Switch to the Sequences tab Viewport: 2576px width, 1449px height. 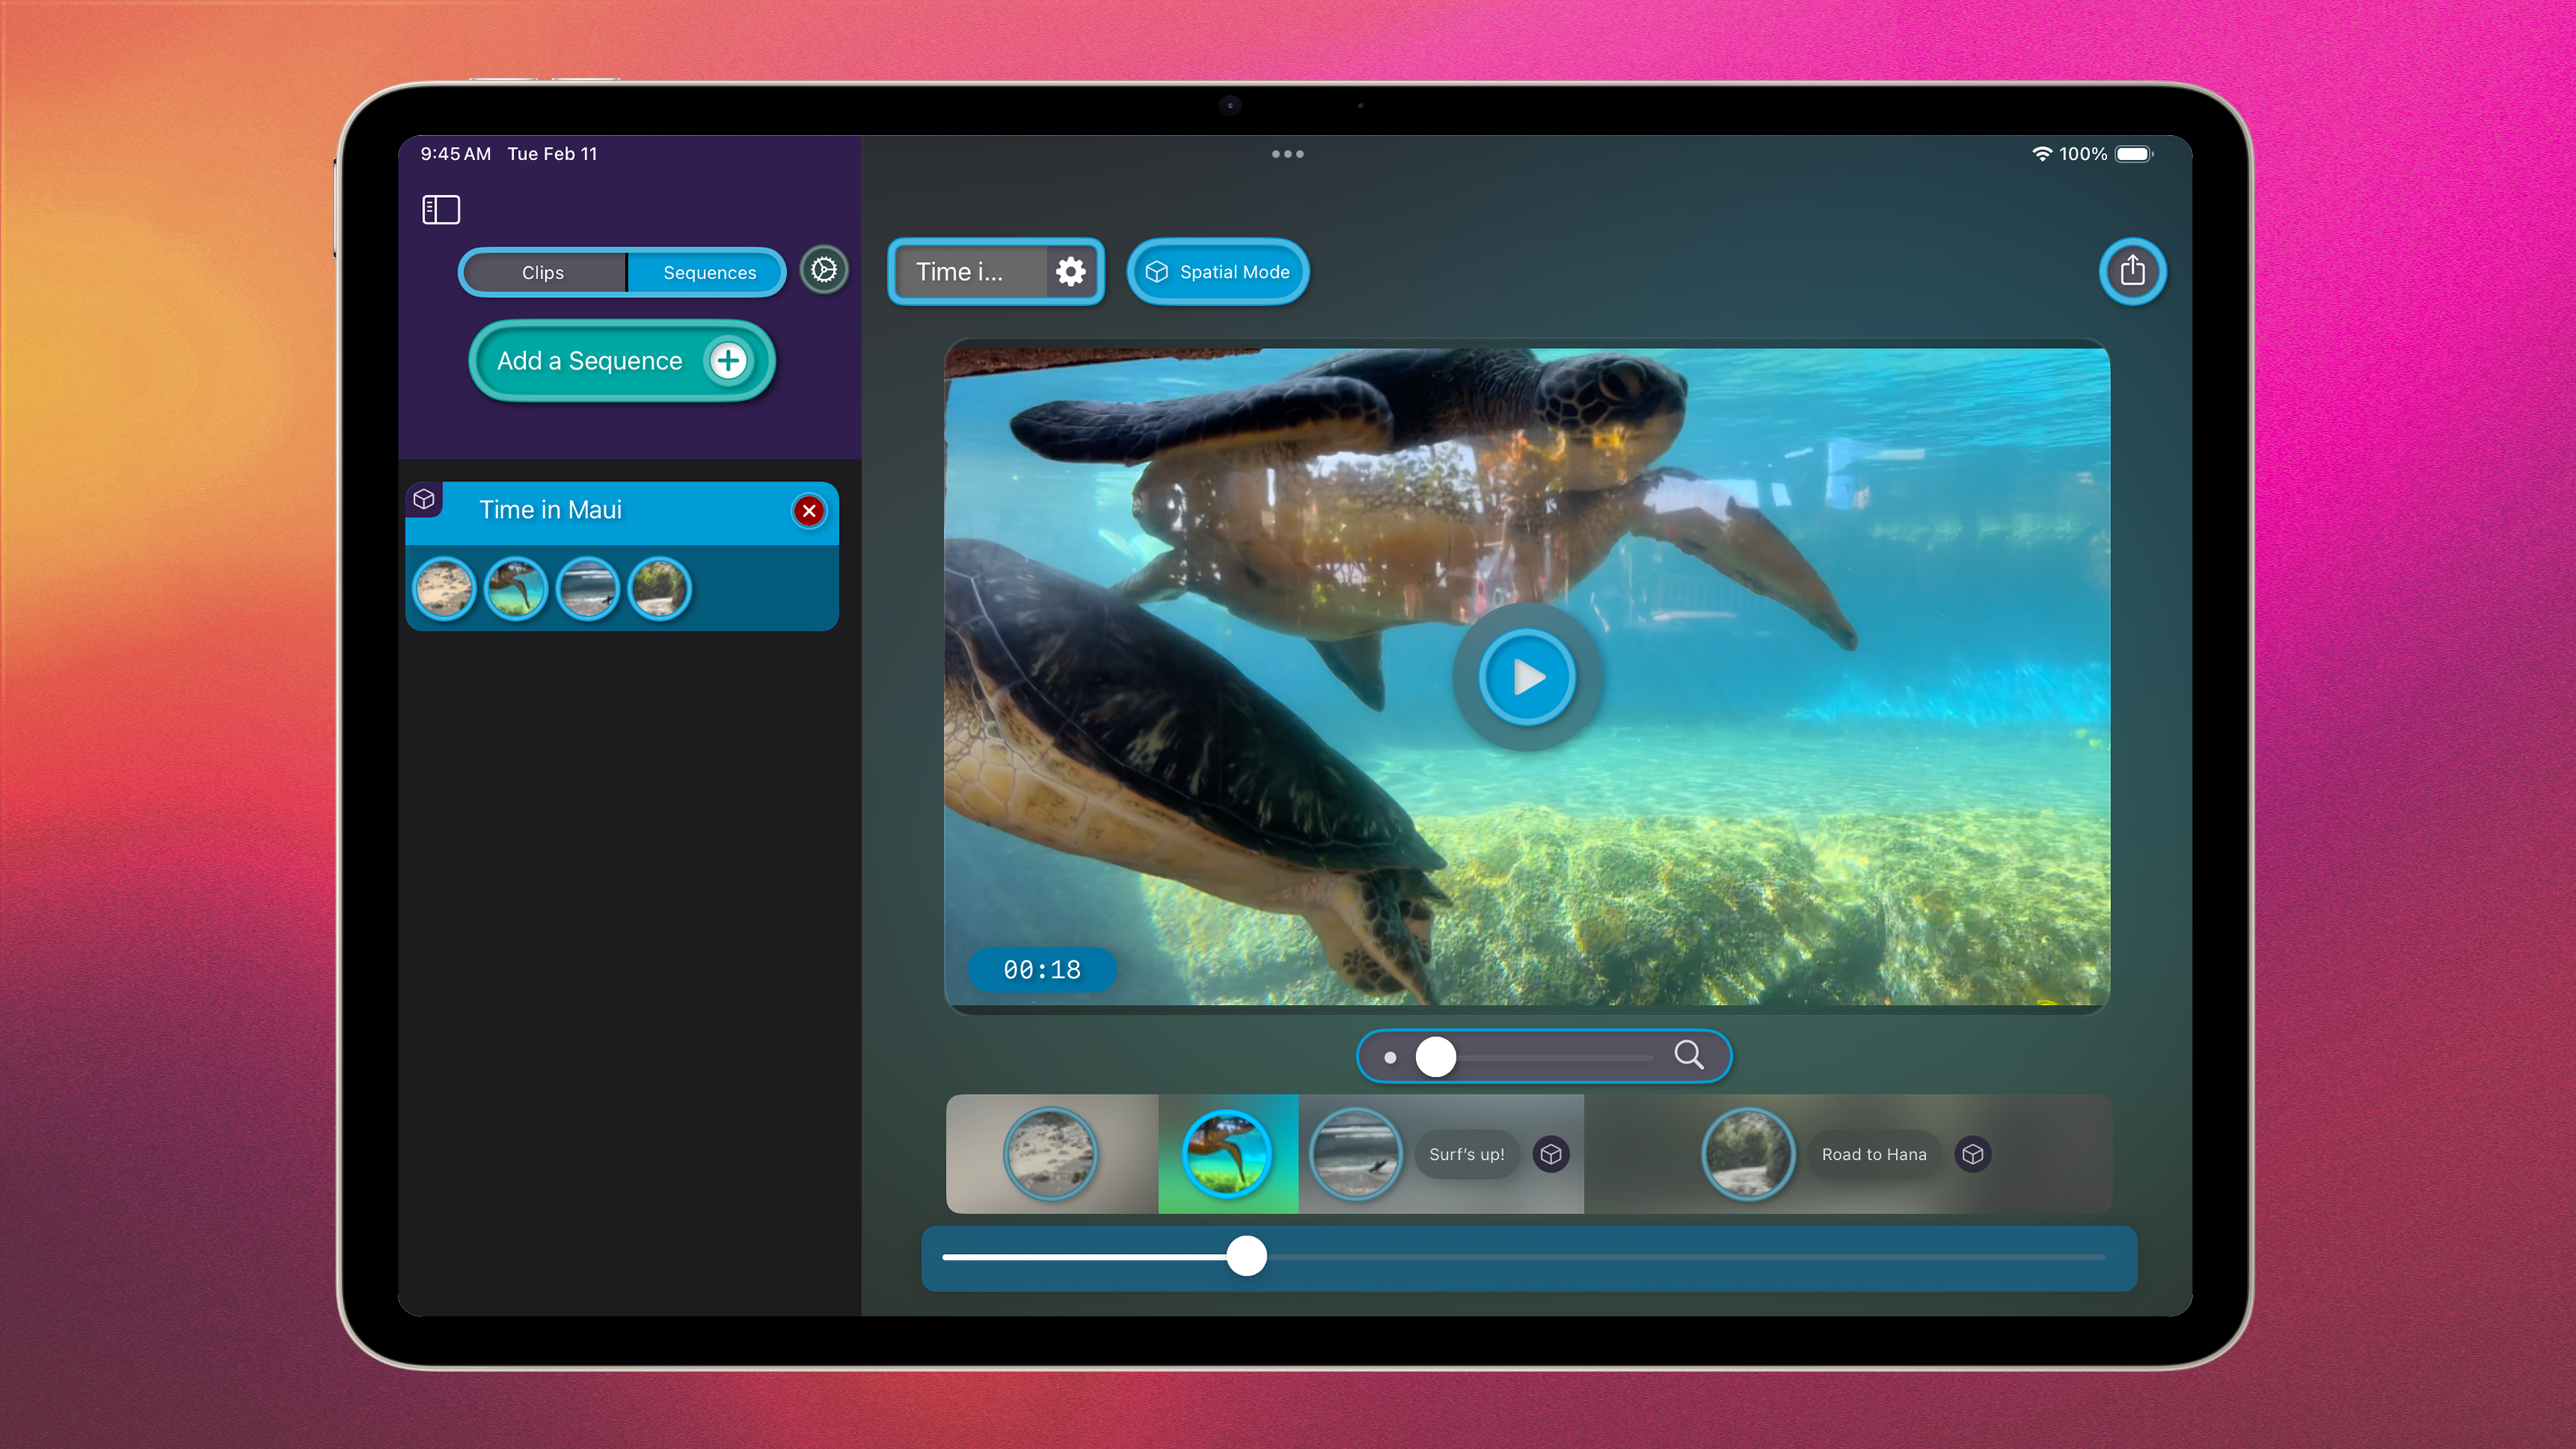pos(709,272)
